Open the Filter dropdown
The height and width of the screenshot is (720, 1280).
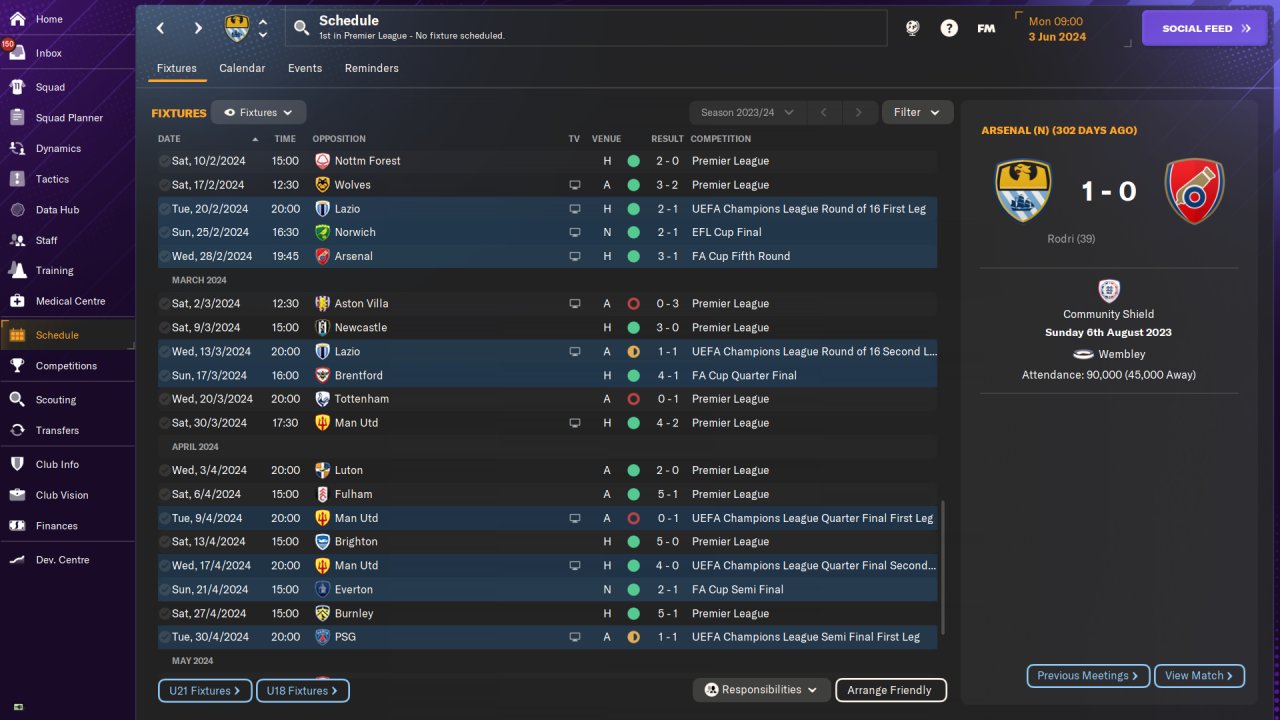[917, 113]
